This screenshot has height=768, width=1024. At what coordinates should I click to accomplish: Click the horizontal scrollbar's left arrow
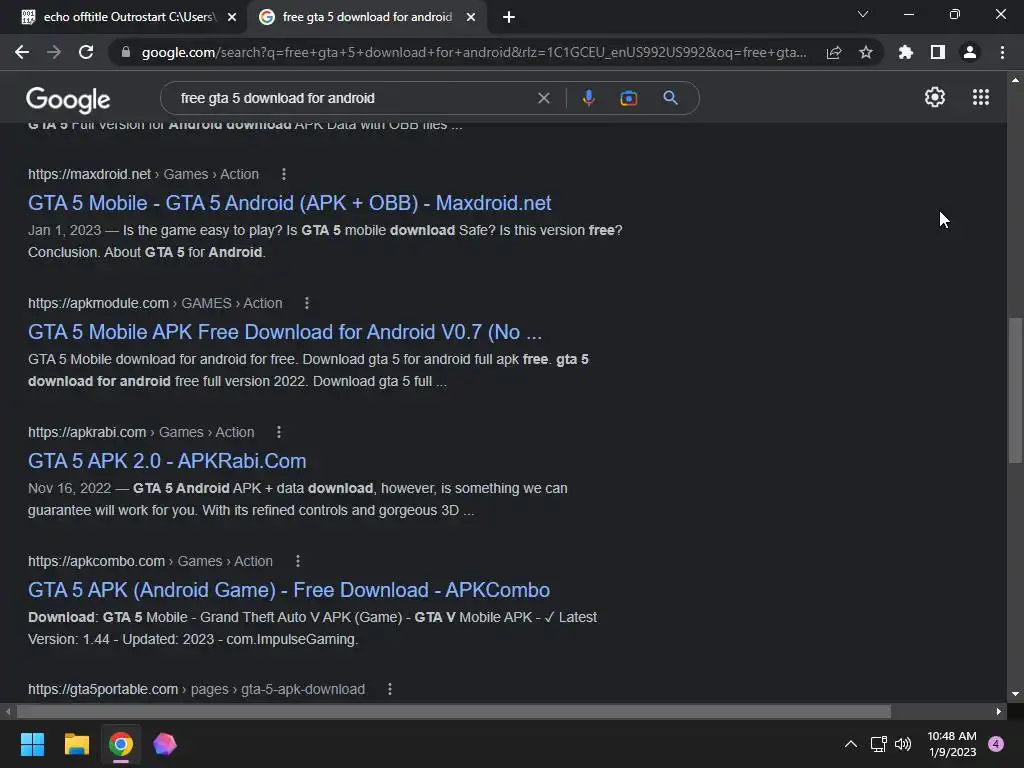[x=8, y=711]
